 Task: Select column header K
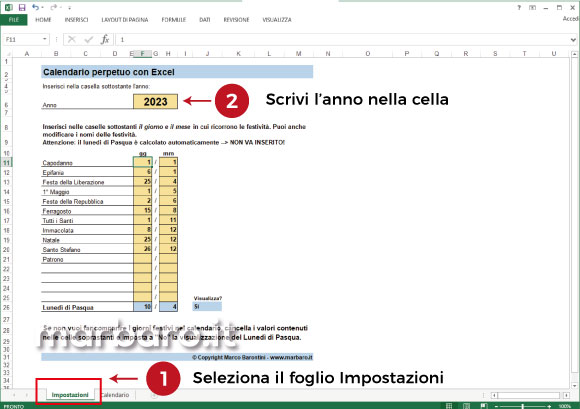pyautogui.click(x=239, y=54)
